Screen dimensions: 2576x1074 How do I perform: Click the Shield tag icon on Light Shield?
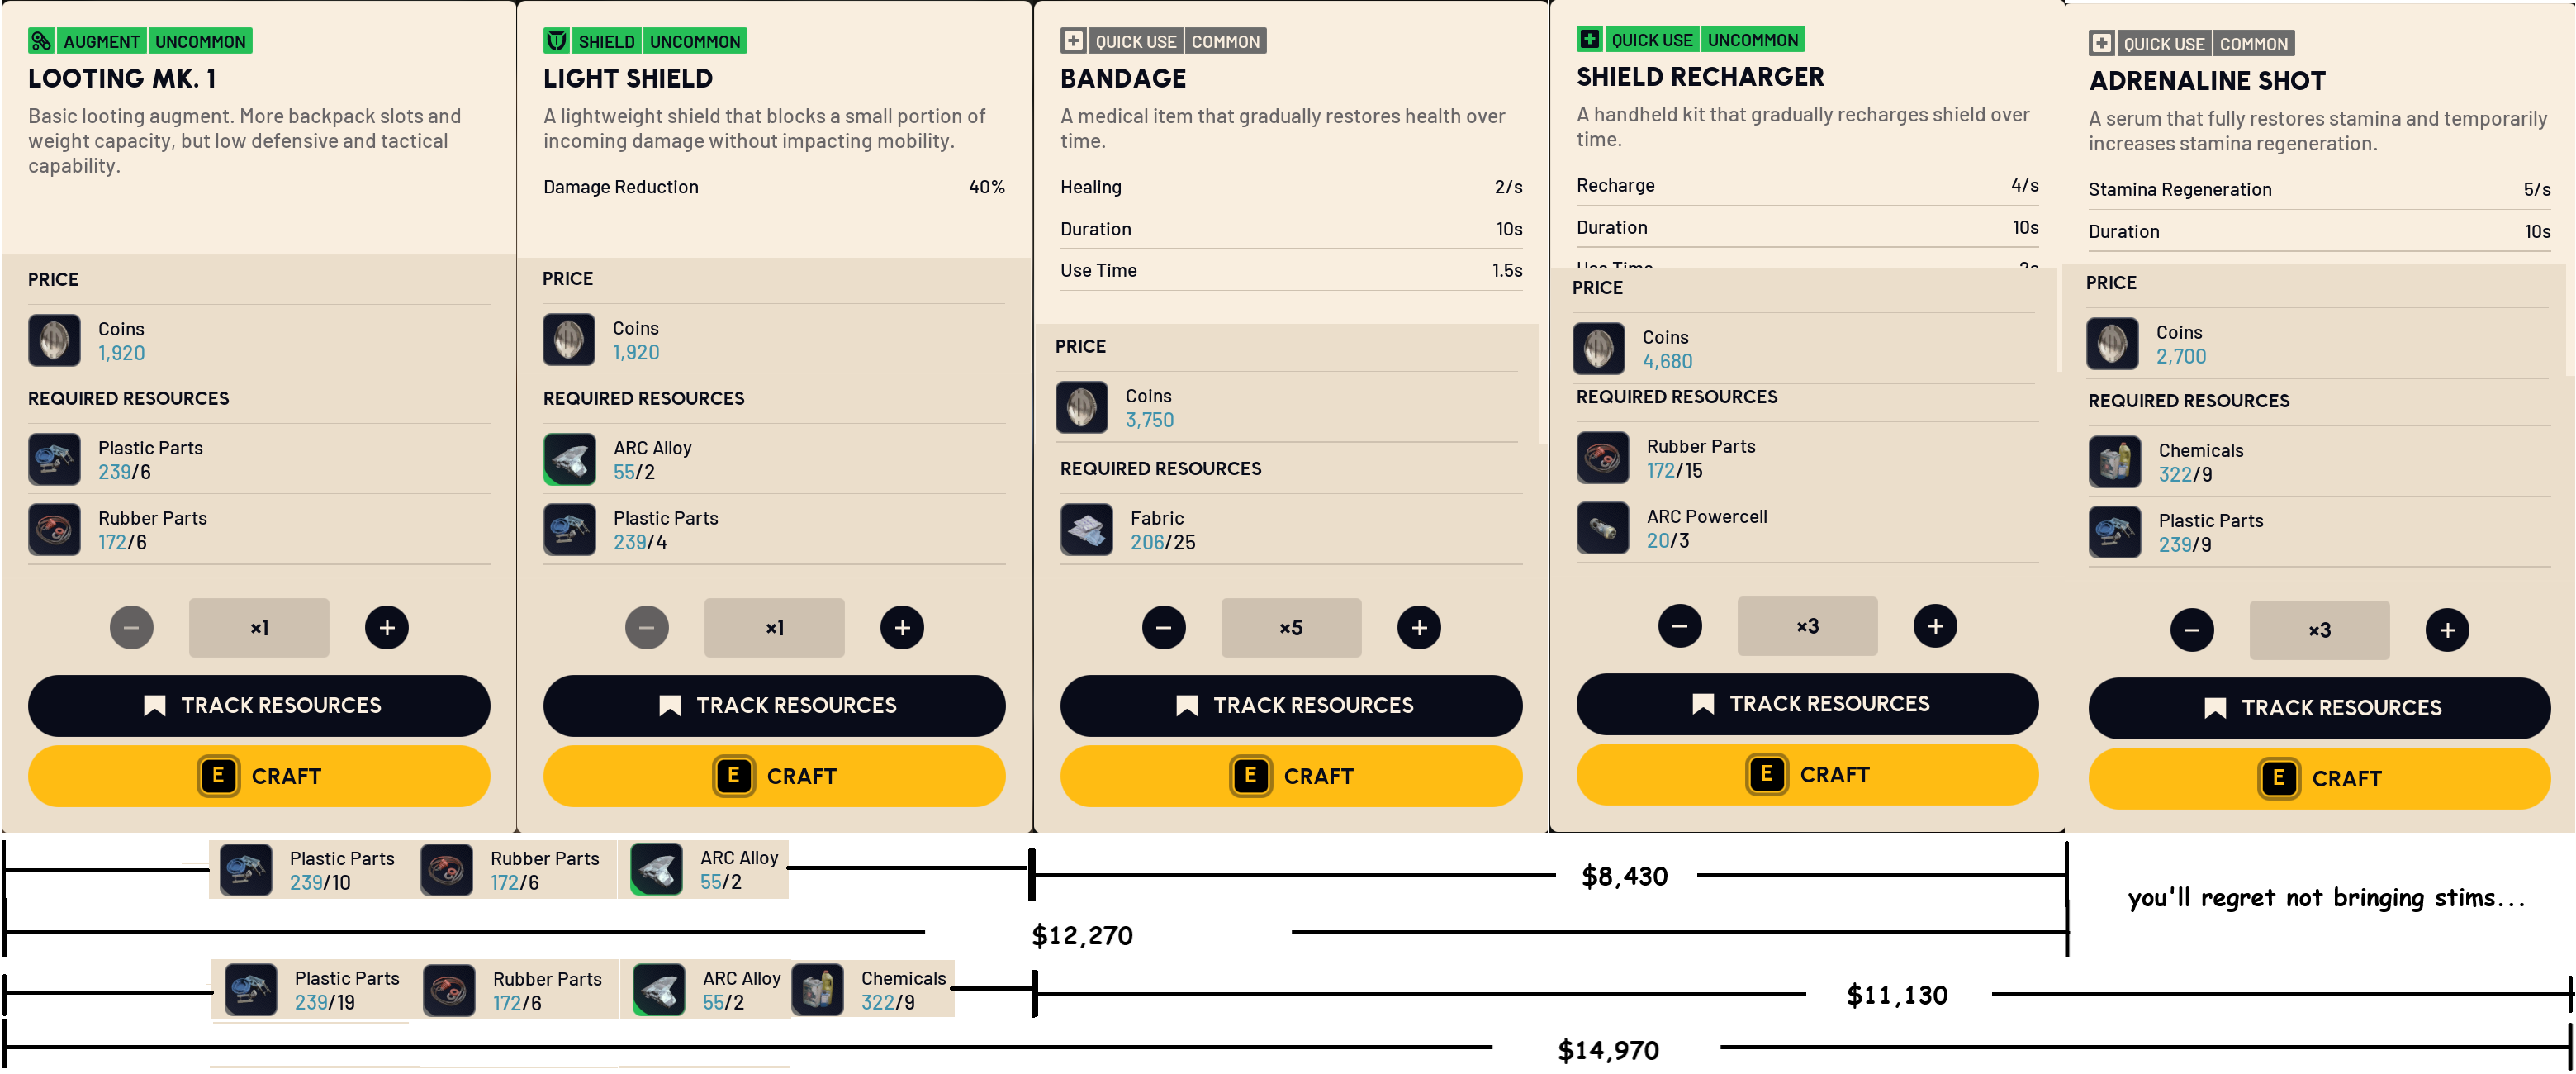pyautogui.click(x=557, y=41)
